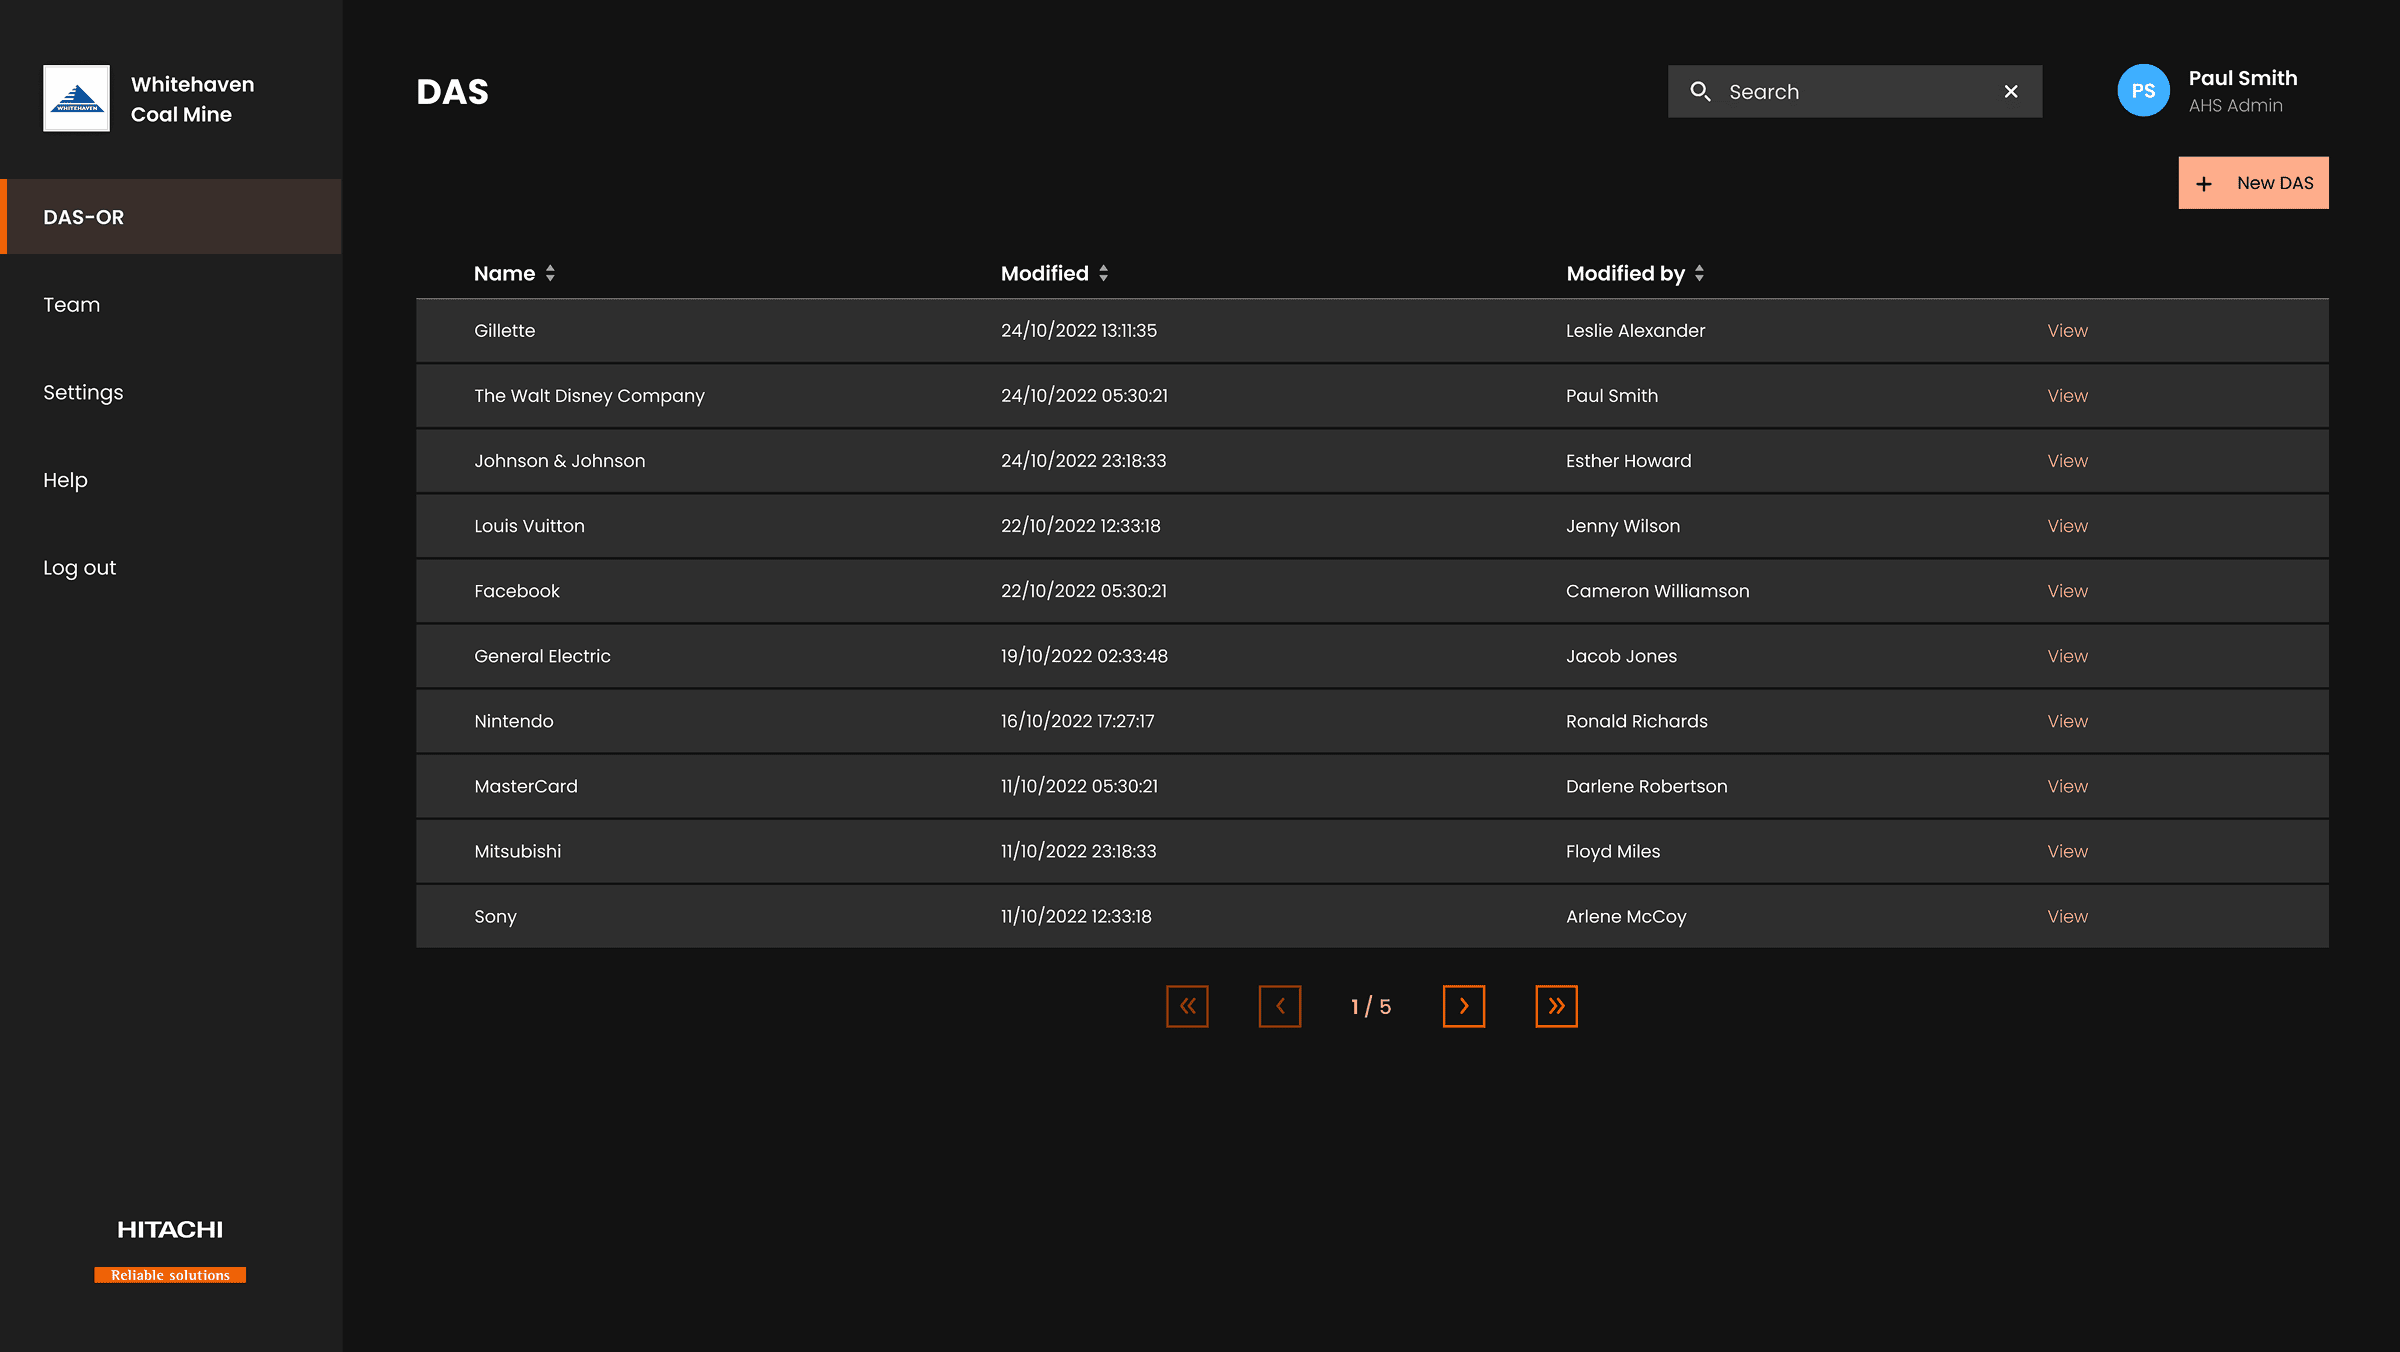
Task: Expand the Modified column sort chevron
Action: click(1104, 273)
